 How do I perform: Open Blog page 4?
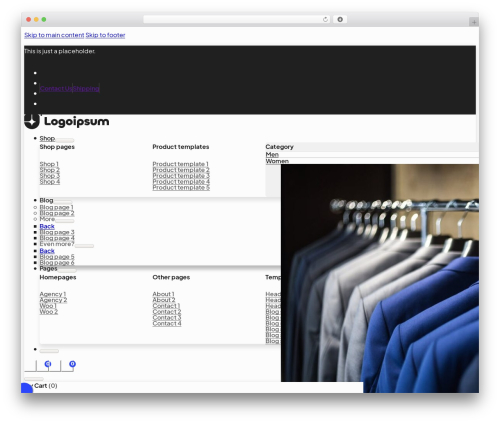click(57, 238)
